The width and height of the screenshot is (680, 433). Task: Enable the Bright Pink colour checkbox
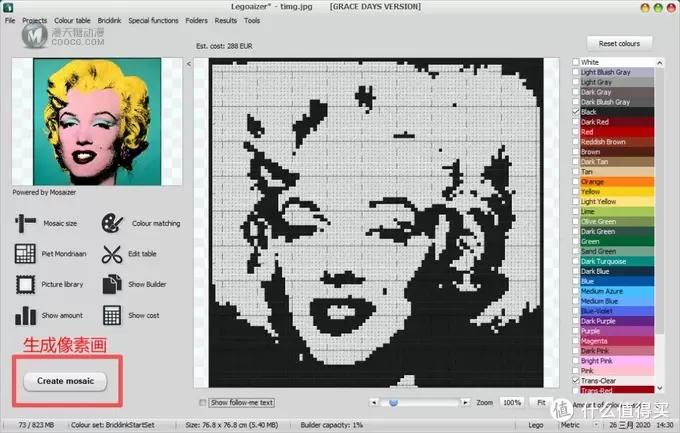pos(575,361)
